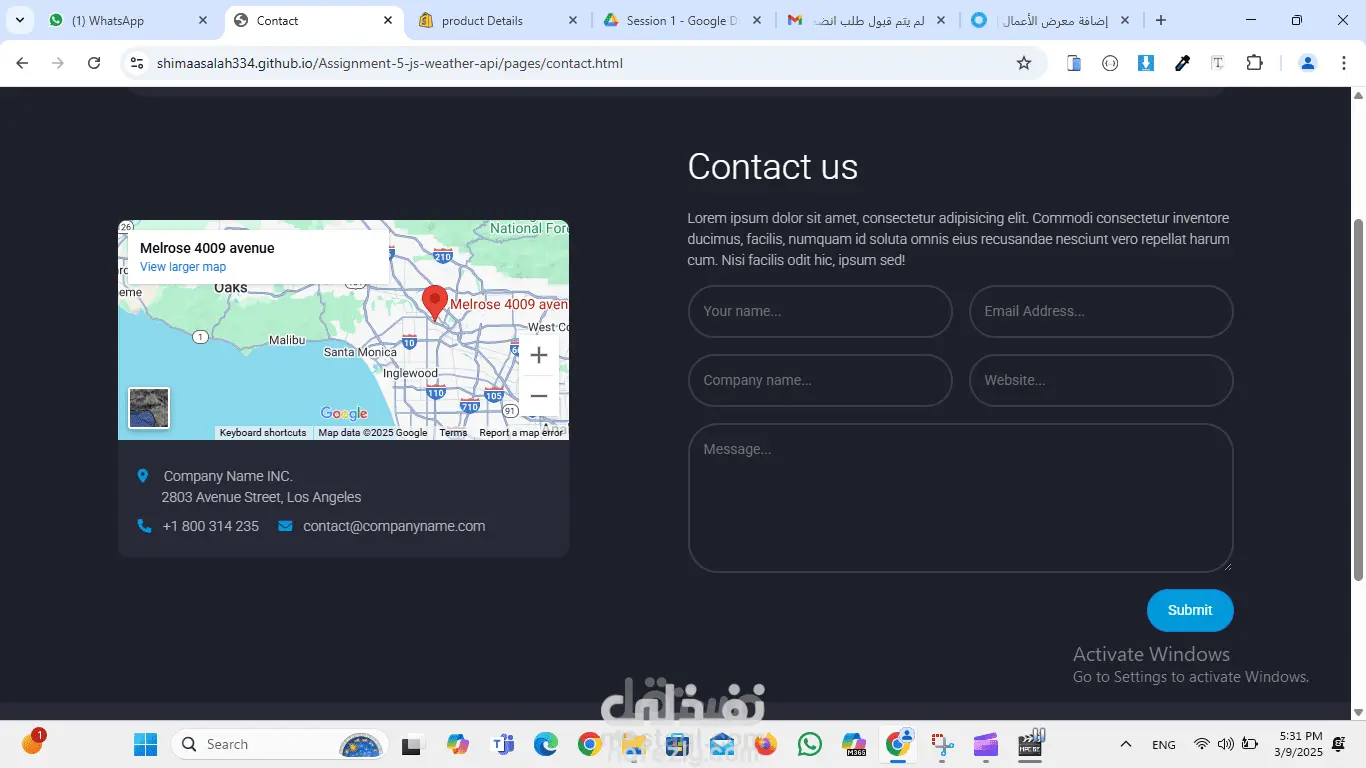The image size is (1366, 768).
Task: Open the ENG language indicator
Action: tap(1164, 745)
